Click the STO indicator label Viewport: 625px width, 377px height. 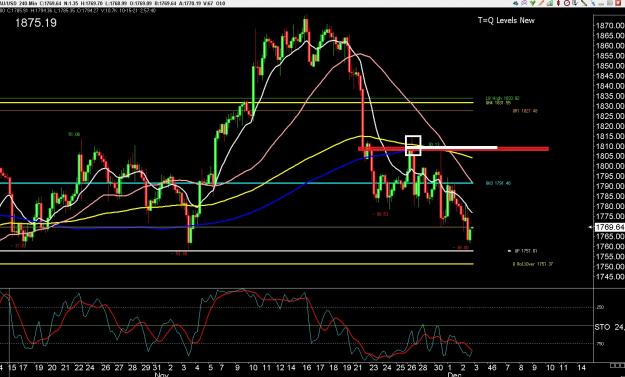tap(602, 327)
